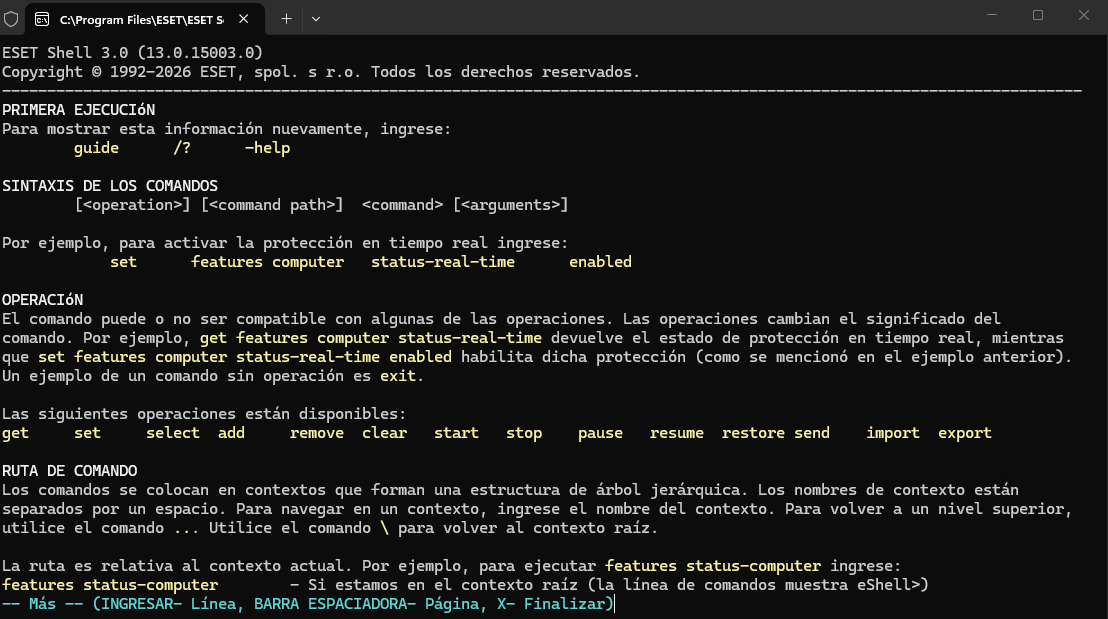Click the copyright 1992-2026 ESET line
The image size is (1108, 619).
[321, 71]
